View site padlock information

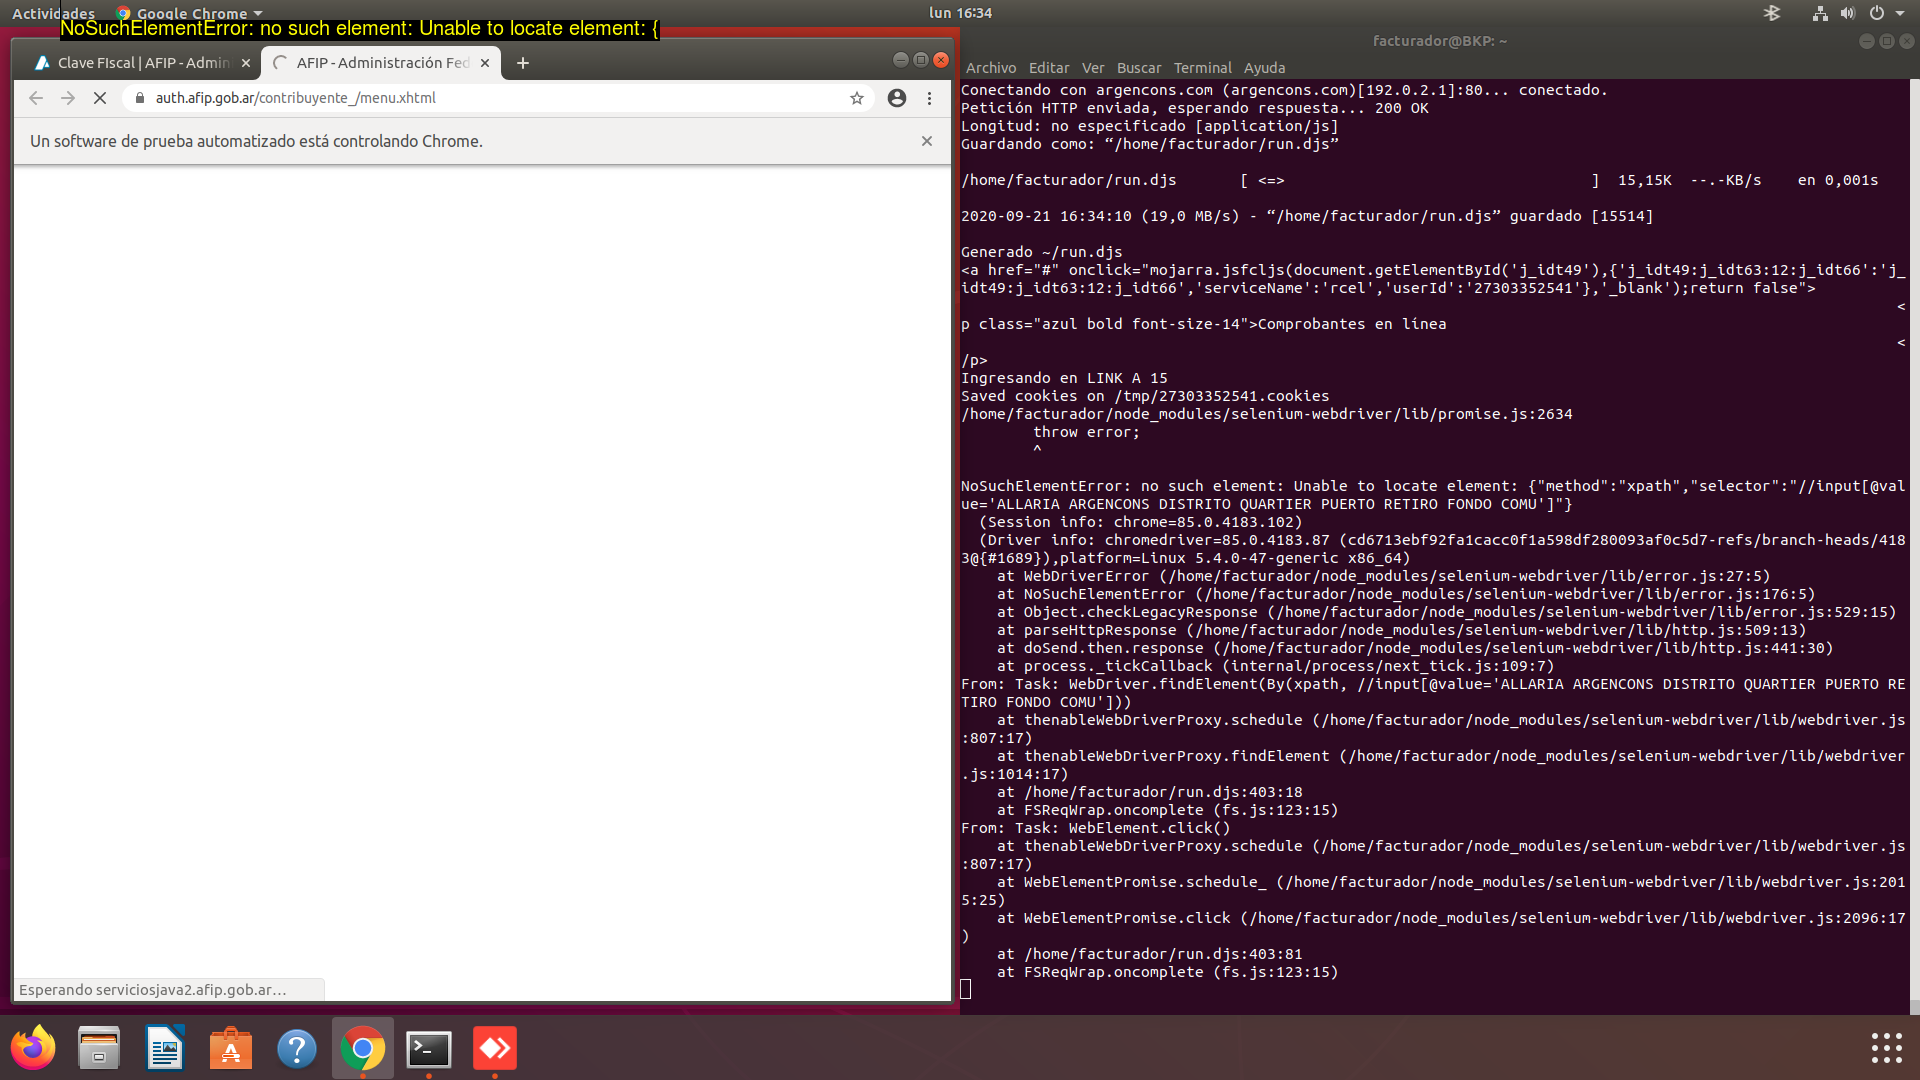(140, 98)
